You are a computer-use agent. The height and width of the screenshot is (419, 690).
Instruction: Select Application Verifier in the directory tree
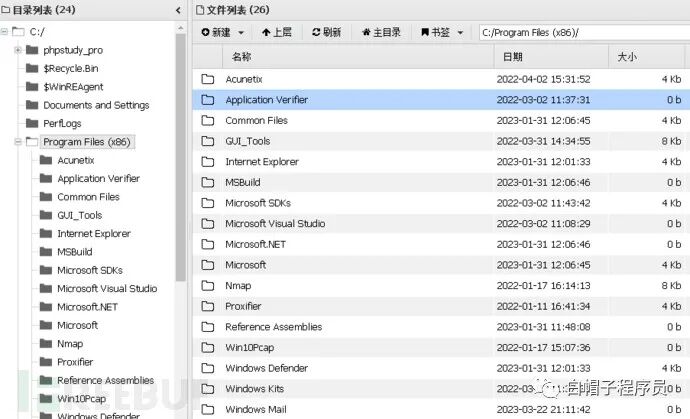click(x=99, y=179)
